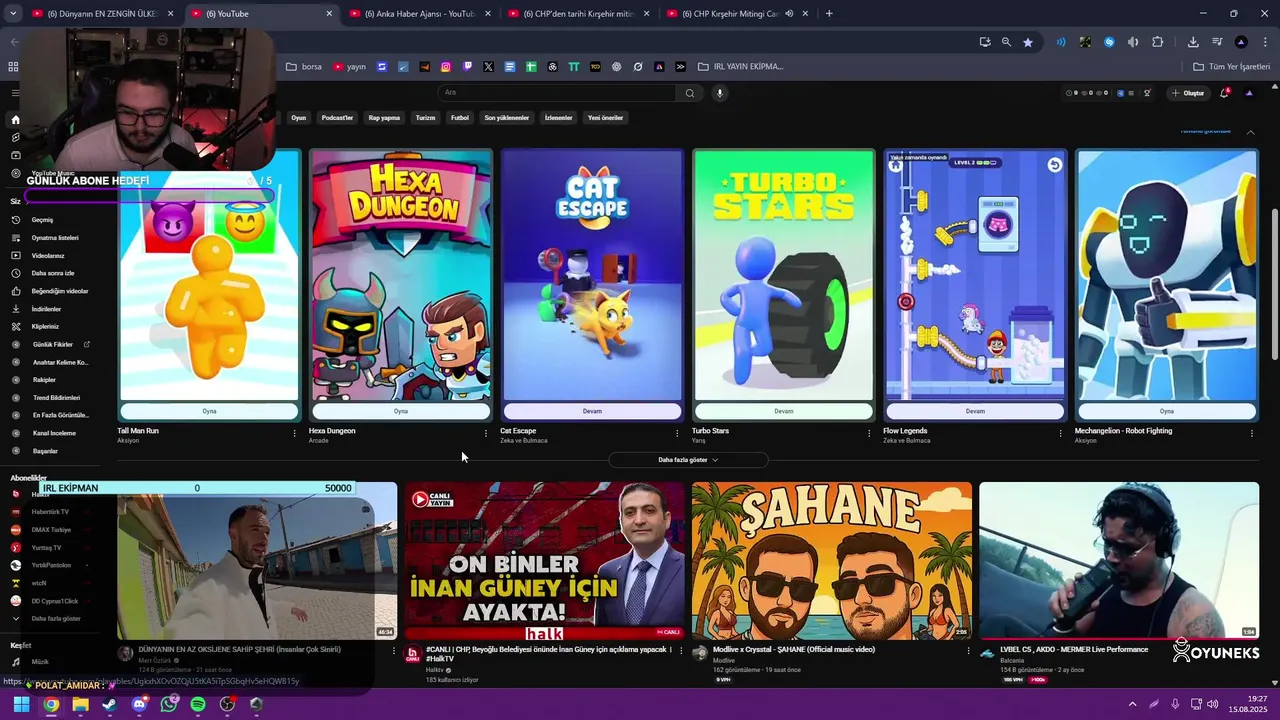1280x720 pixels.
Task: Open İndirilenler in the sidebar
Action: 46,309
